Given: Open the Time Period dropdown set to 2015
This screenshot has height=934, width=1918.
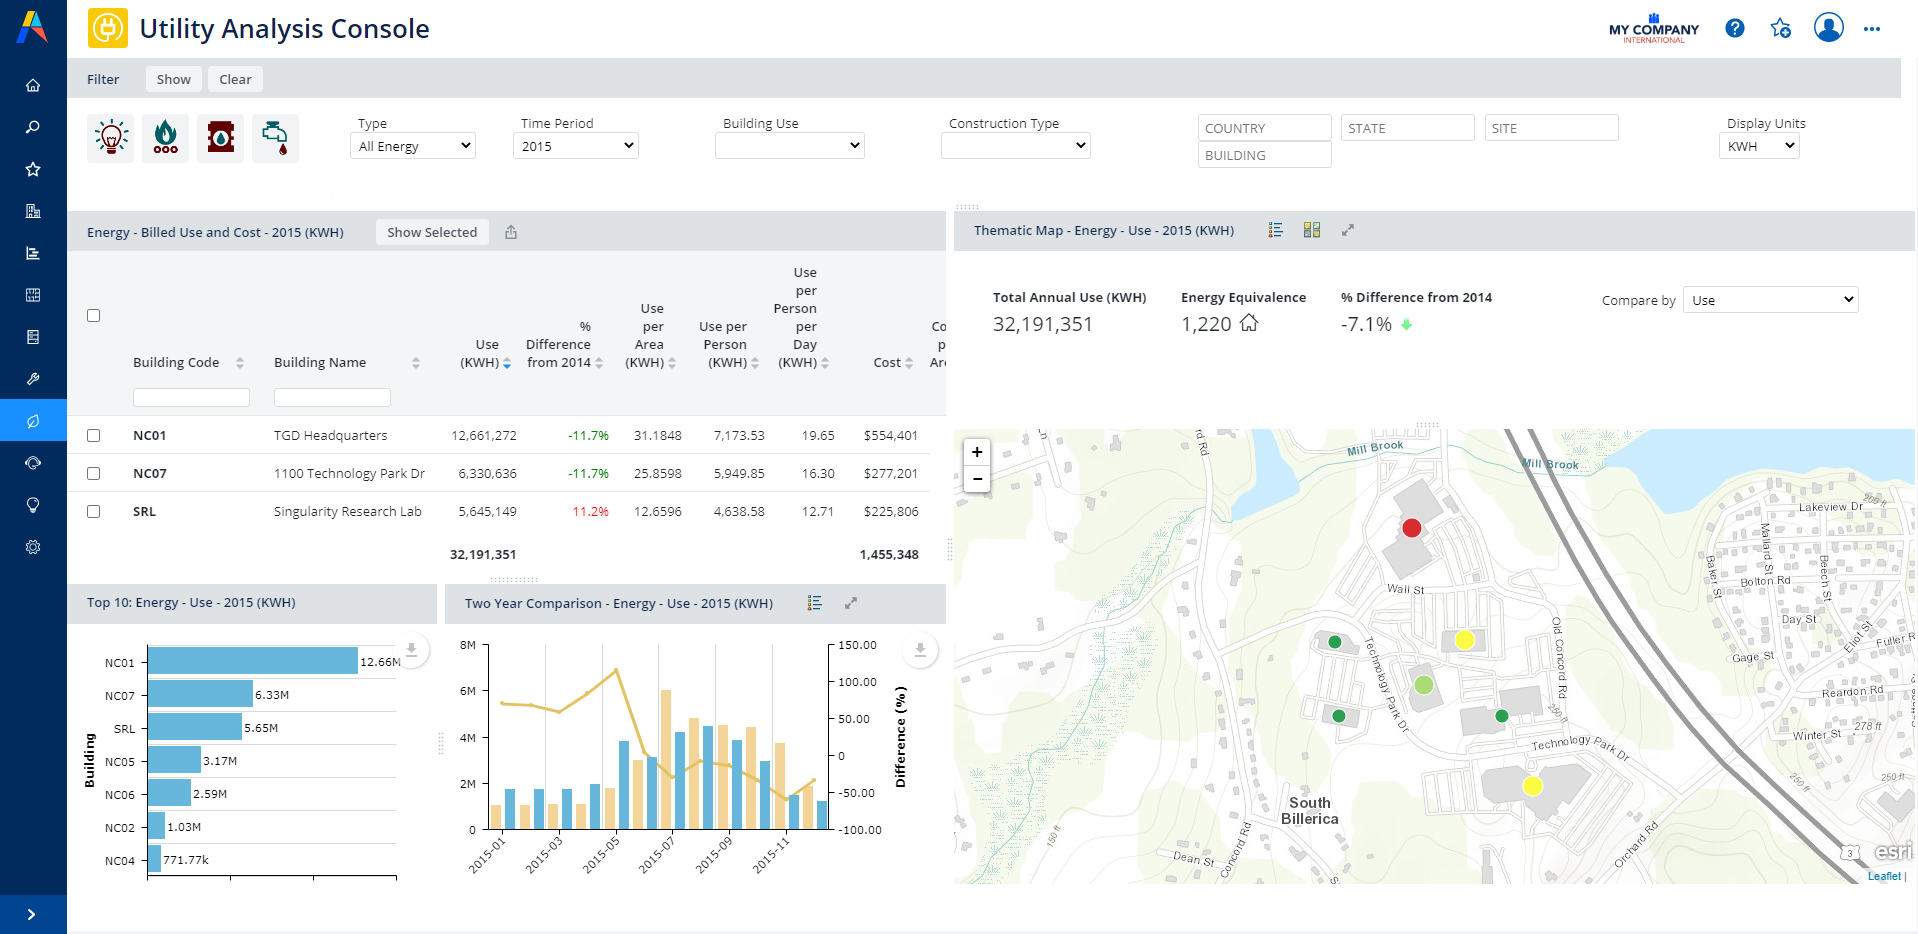Looking at the screenshot, I should coord(576,146).
